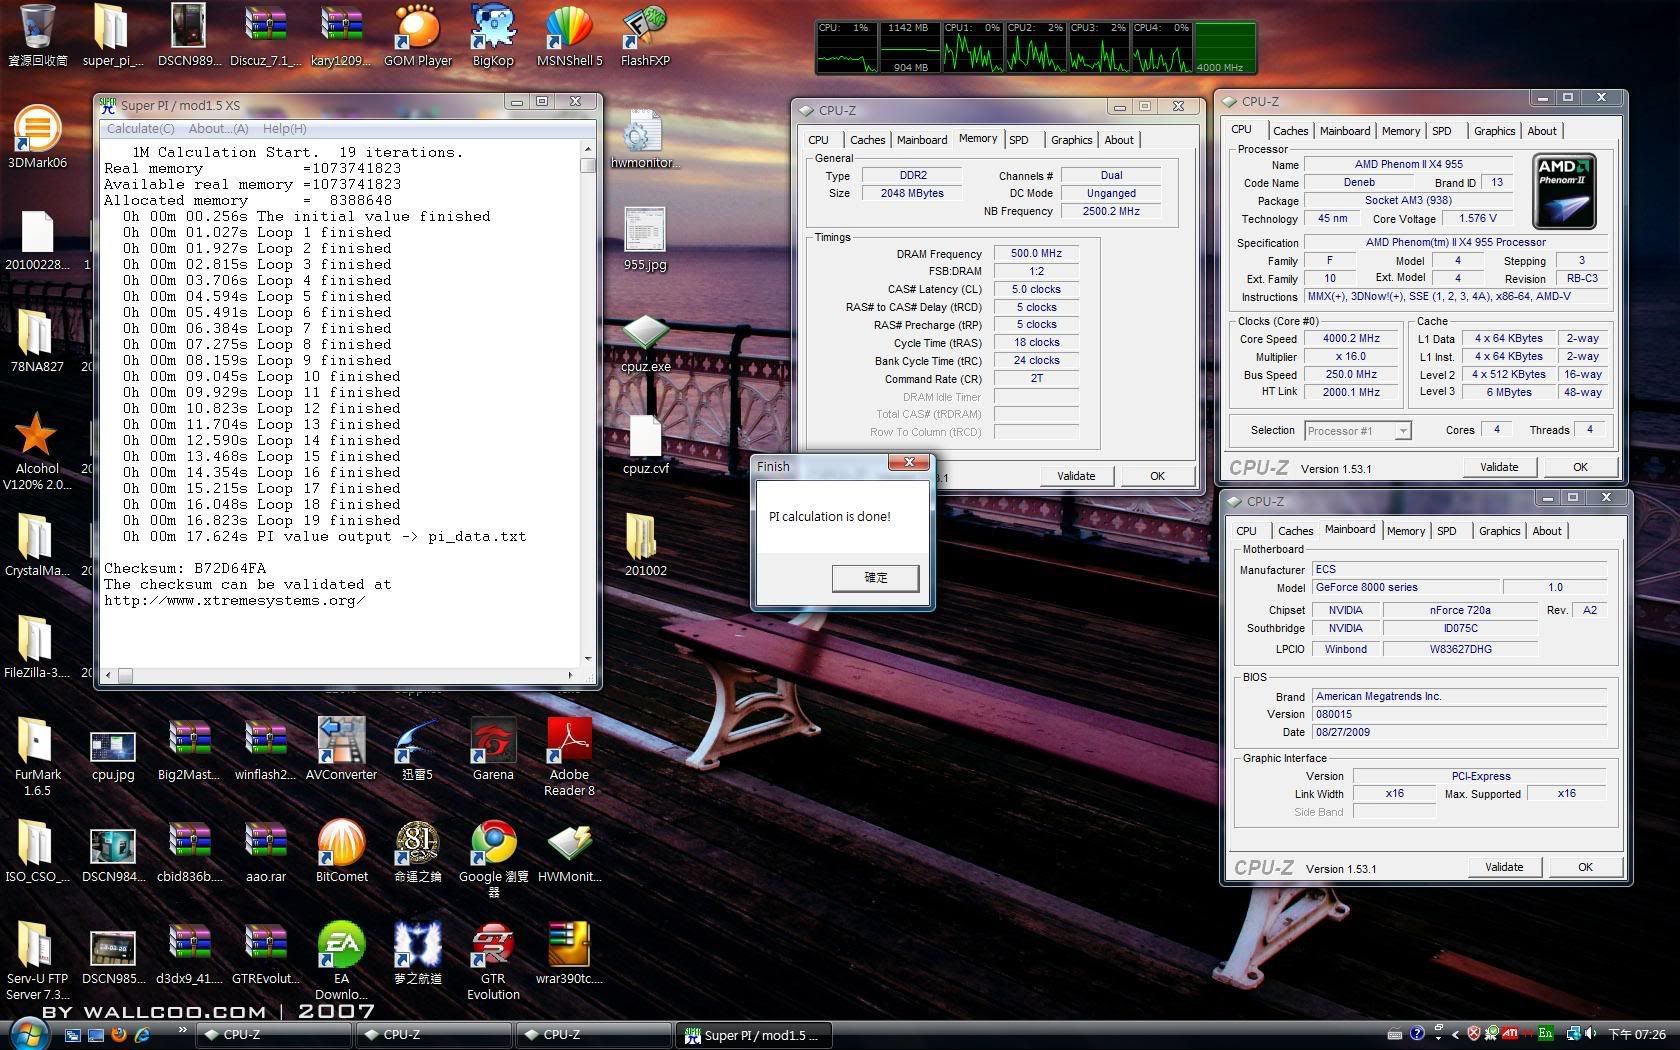The image size is (1680, 1050).
Task: Open the Windows Start orb
Action: pyautogui.click(x=28, y=1034)
